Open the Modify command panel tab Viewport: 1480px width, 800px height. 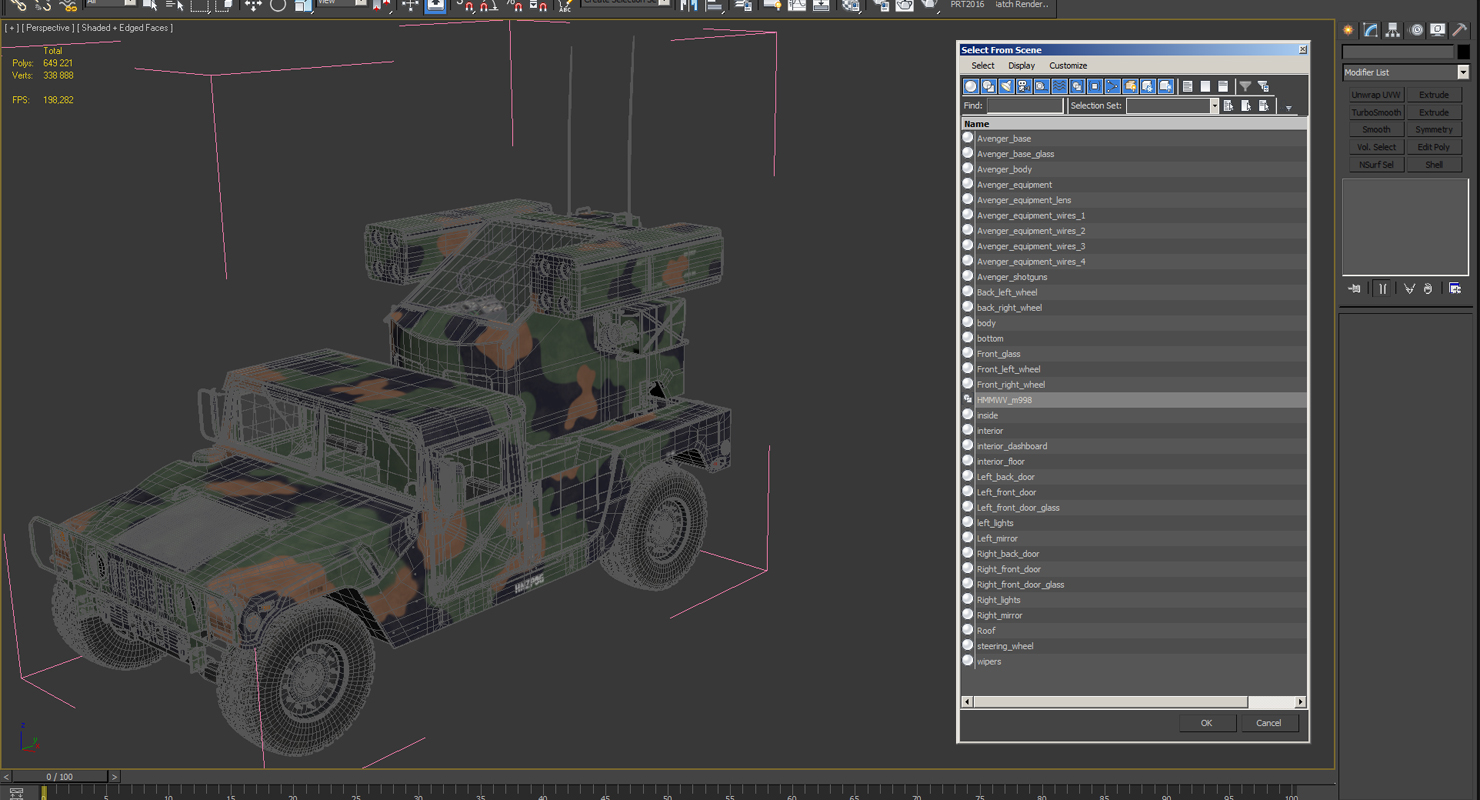(1371, 30)
